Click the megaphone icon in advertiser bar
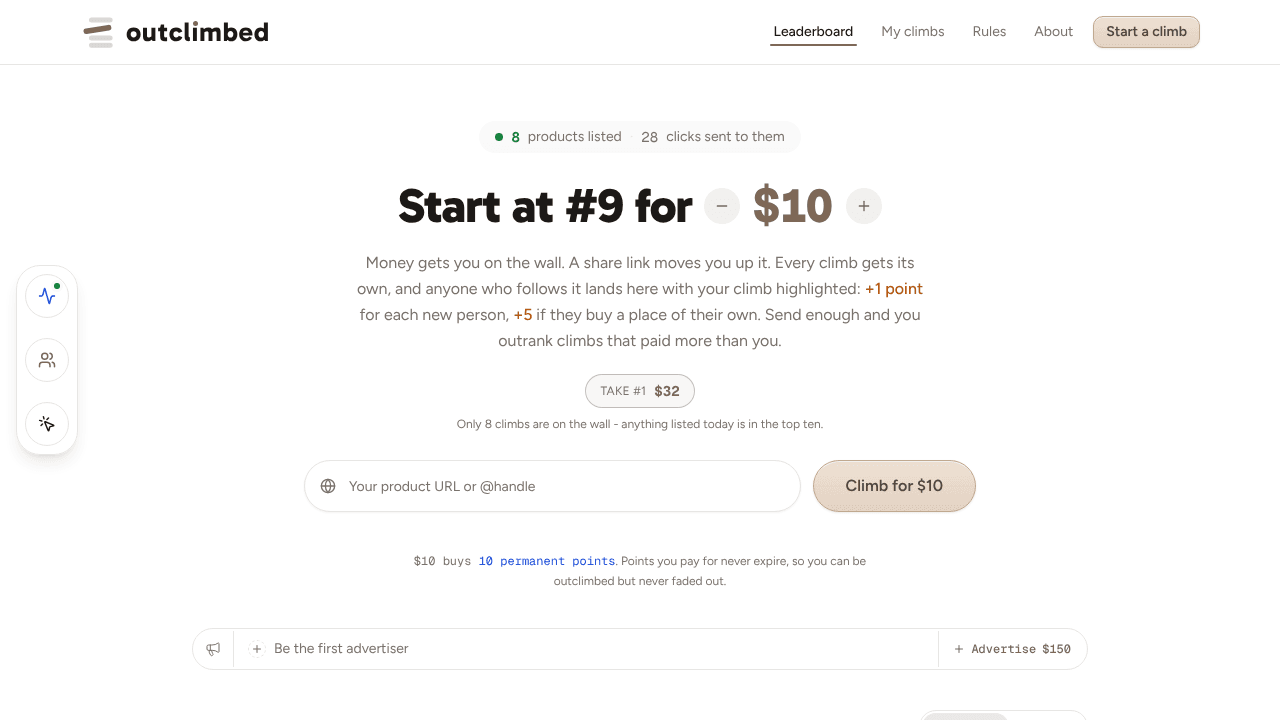This screenshot has height=720, width=1280. [x=213, y=649]
